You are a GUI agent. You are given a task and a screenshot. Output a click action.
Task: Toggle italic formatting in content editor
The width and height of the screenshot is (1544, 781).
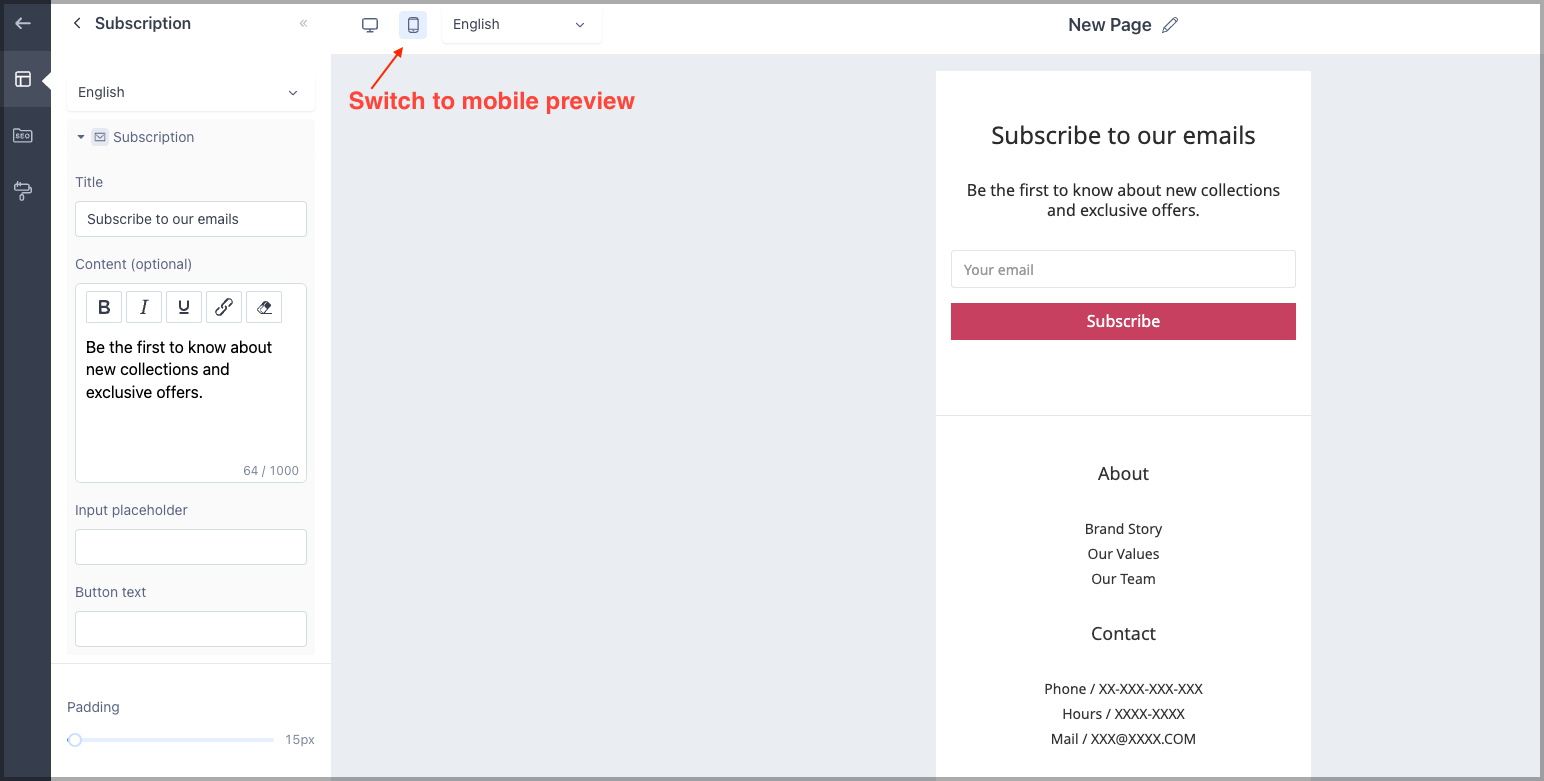144,307
